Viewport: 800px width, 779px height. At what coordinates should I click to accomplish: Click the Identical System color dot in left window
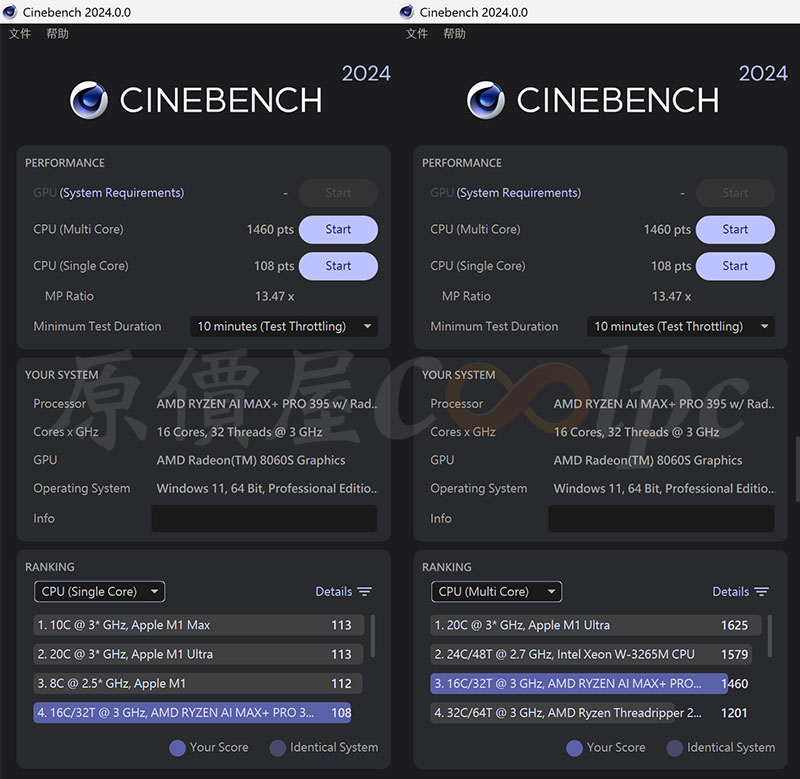[x=278, y=748]
